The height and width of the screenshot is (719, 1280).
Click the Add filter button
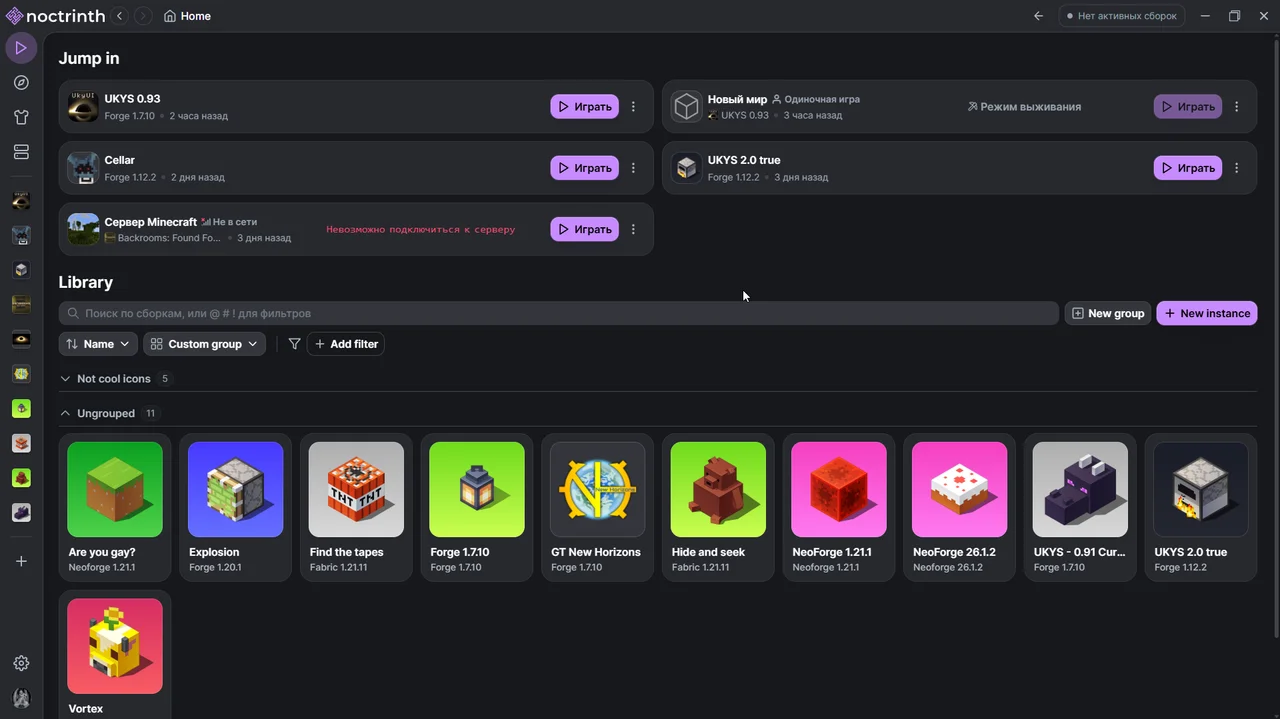pyautogui.click(x=346, y=344)
